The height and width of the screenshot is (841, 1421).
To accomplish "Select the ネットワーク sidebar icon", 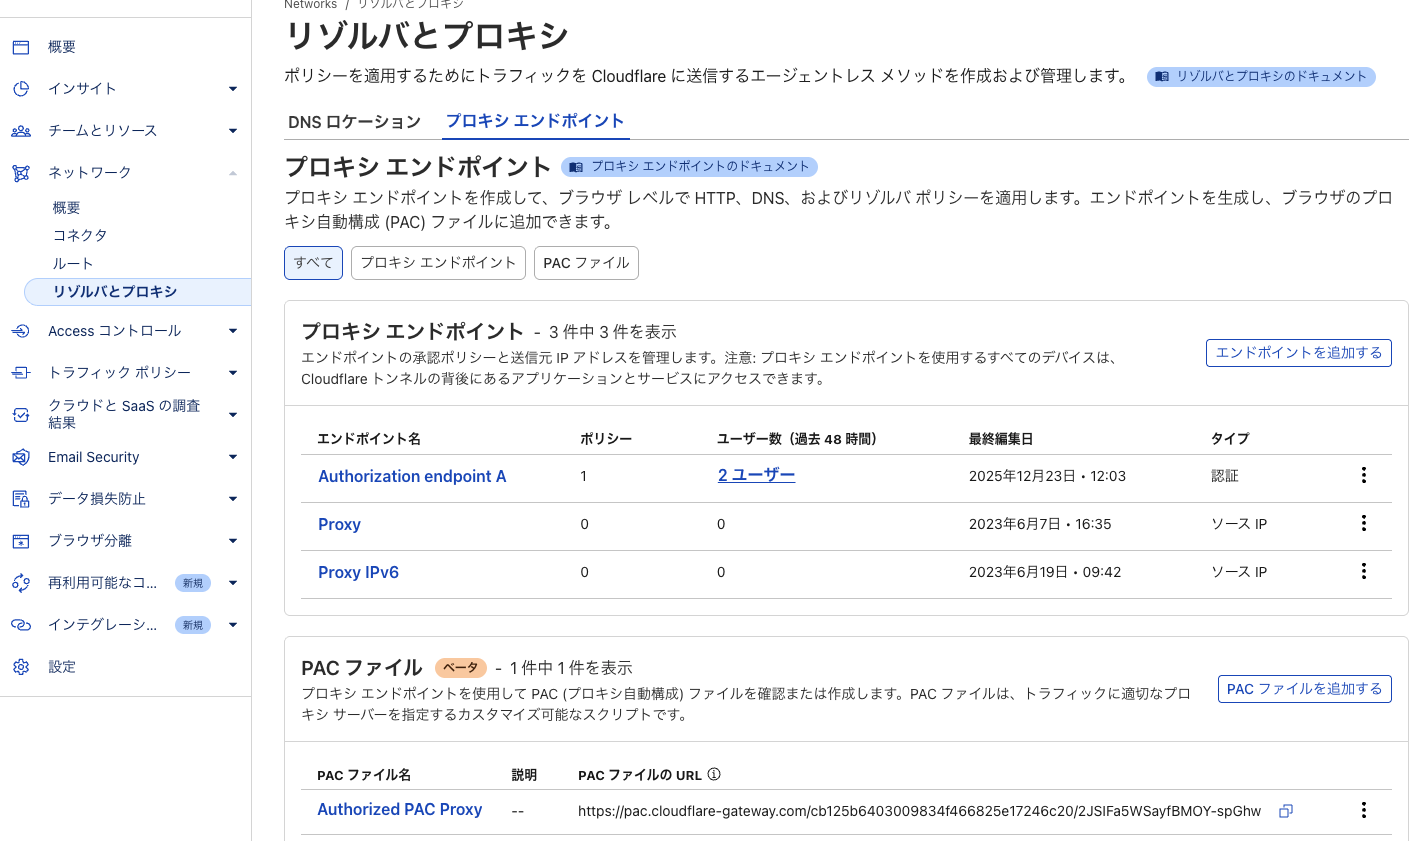I will click(21, 172).
